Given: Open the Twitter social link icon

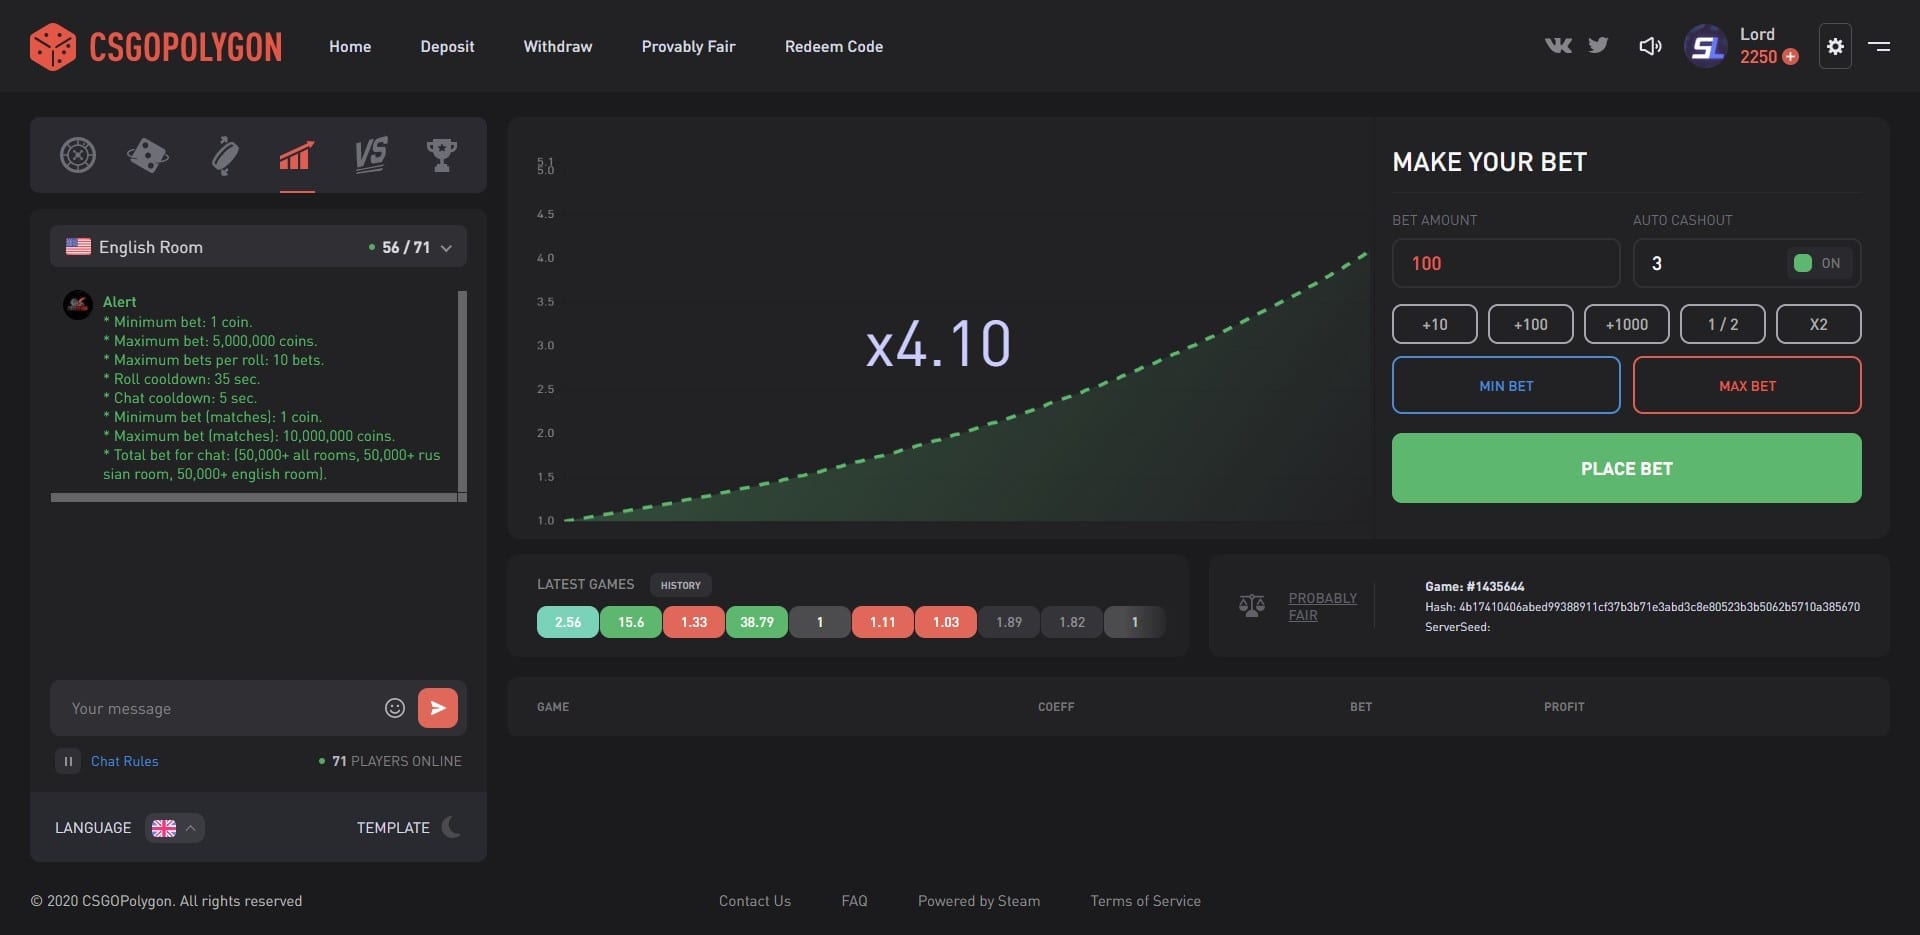Looking at the screenshot, I should pos(1598,45).
